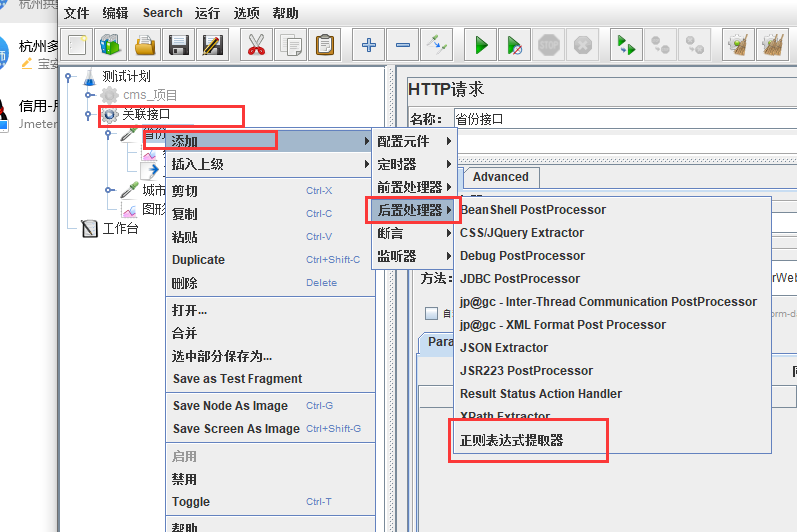Click the 名称 input field
Screen dimensions: 797x532
point(624,119)
